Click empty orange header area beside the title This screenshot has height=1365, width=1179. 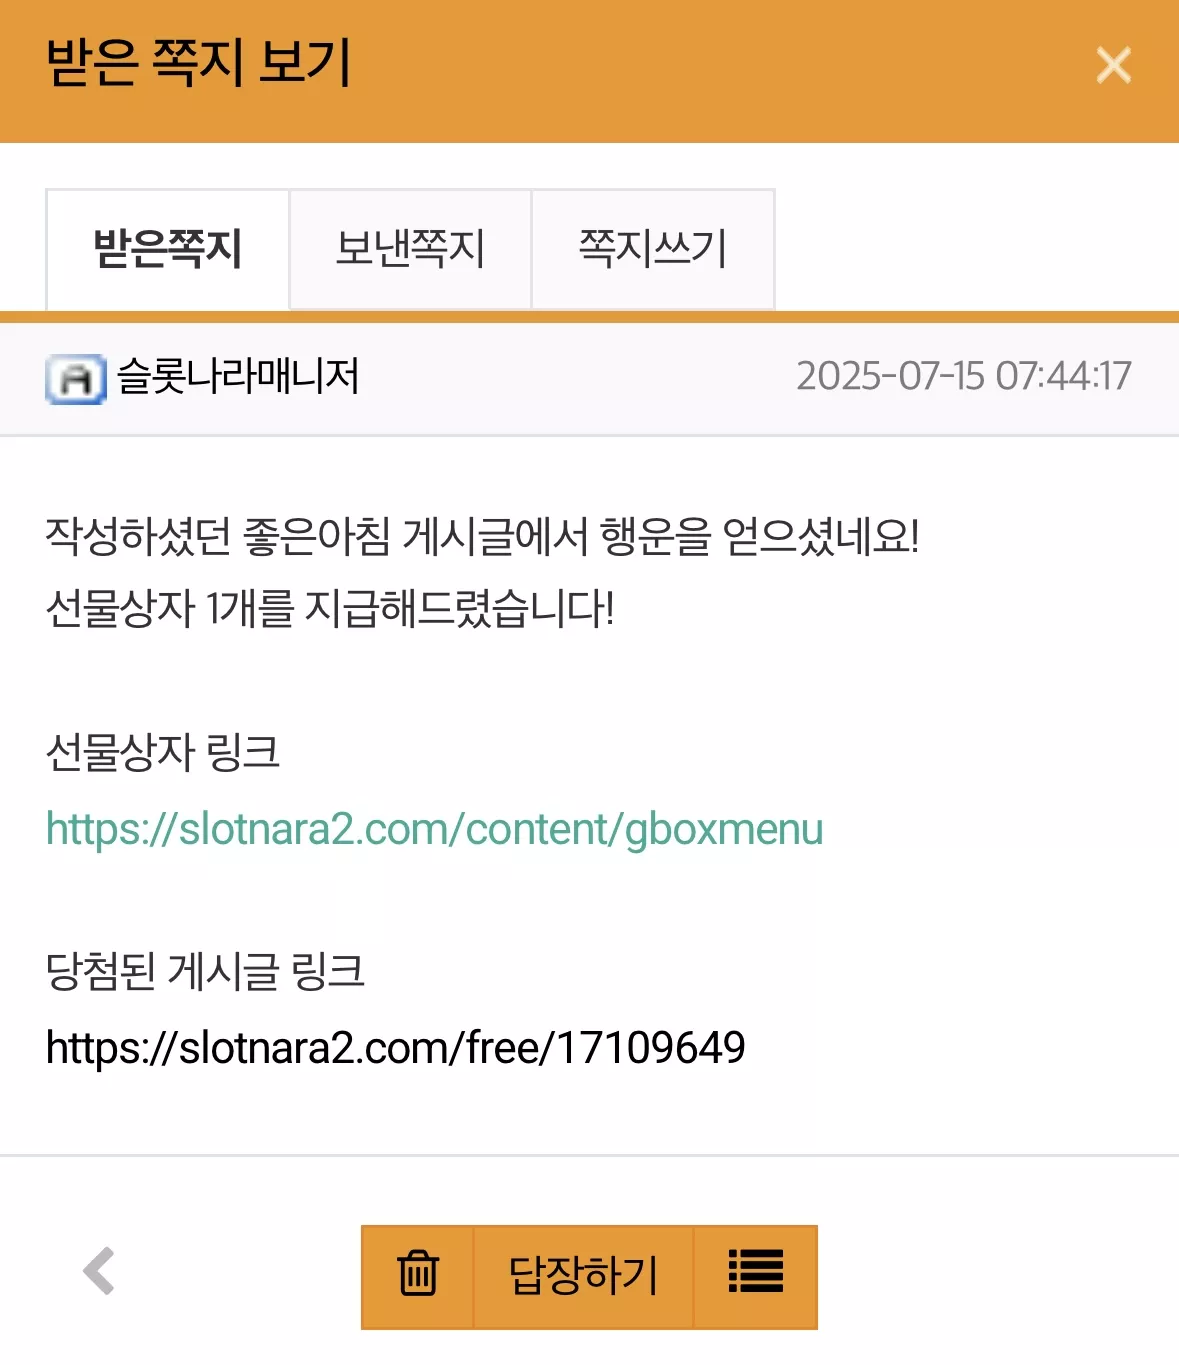pyautogui.click(x=720, y=66)
